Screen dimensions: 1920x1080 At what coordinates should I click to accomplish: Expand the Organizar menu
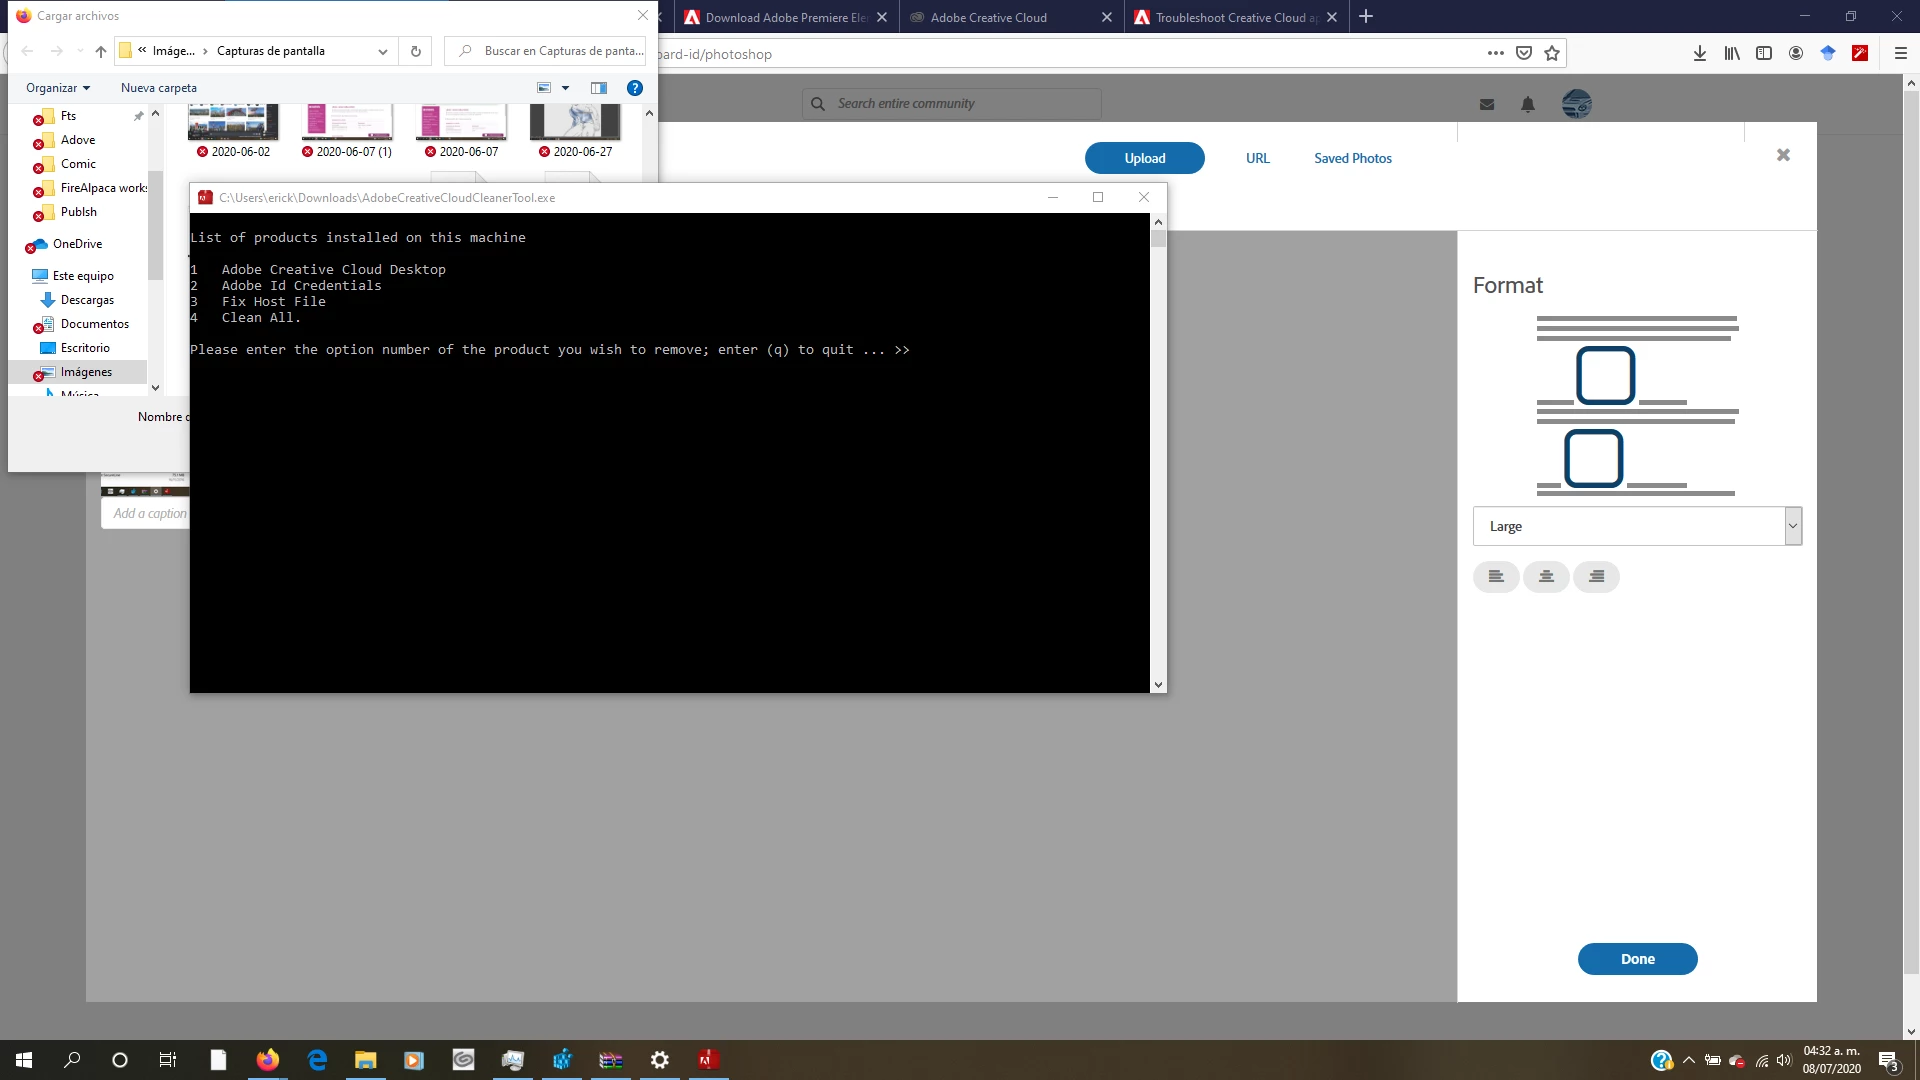[x=58, y=88]
